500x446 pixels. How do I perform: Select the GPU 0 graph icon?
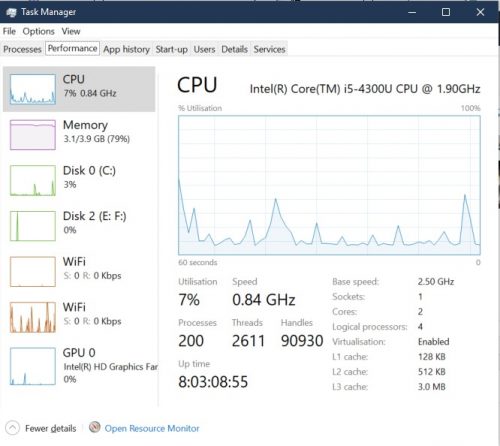click(x=33, y=366)
